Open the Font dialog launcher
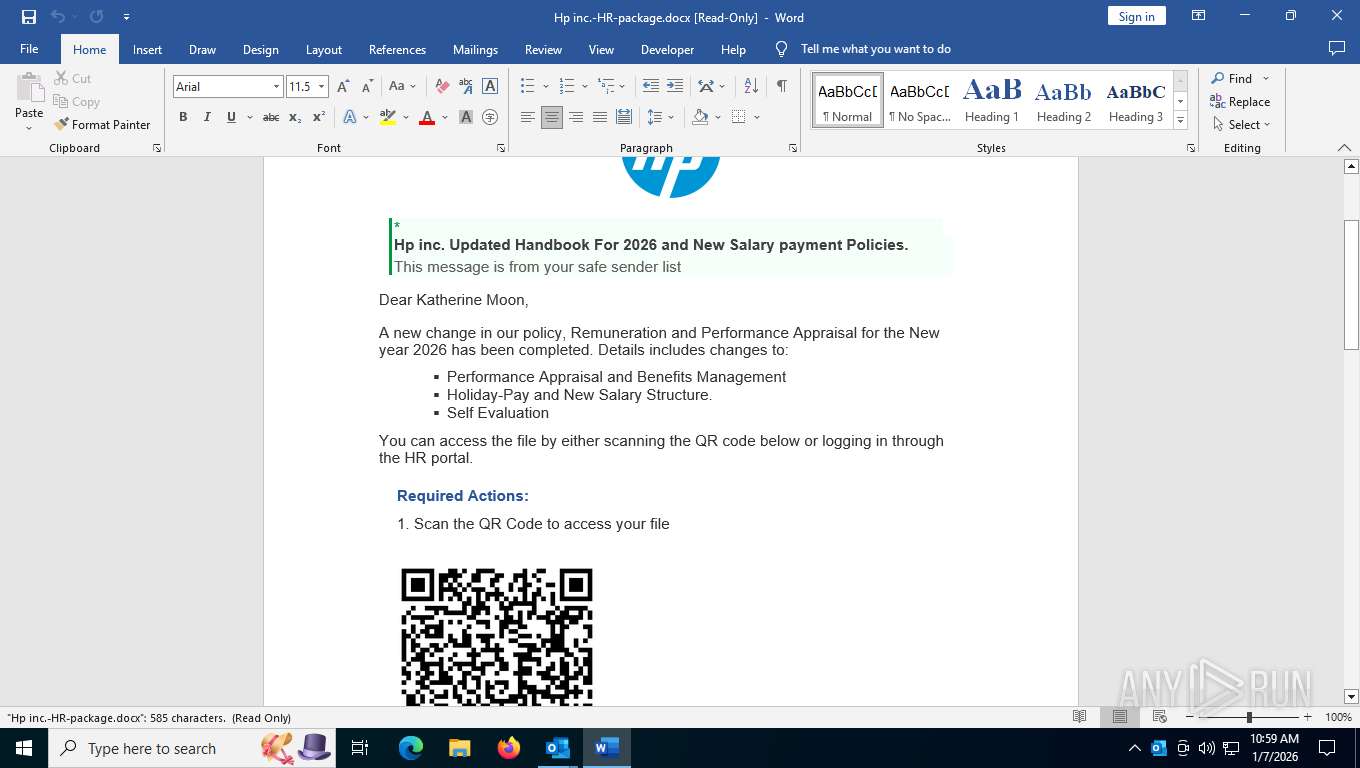Image resolution: width=1360 pixels, height=768 pixels. coord(501,148)
